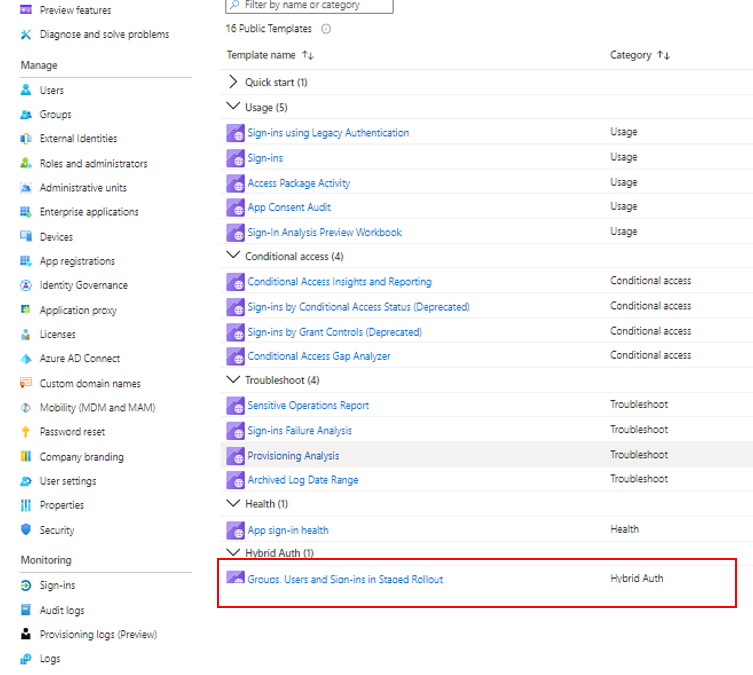Screen dimensions: 753x675
Task: Open Conditional Access Gap Analyzer workbook
Action: [x=319, y=356]
